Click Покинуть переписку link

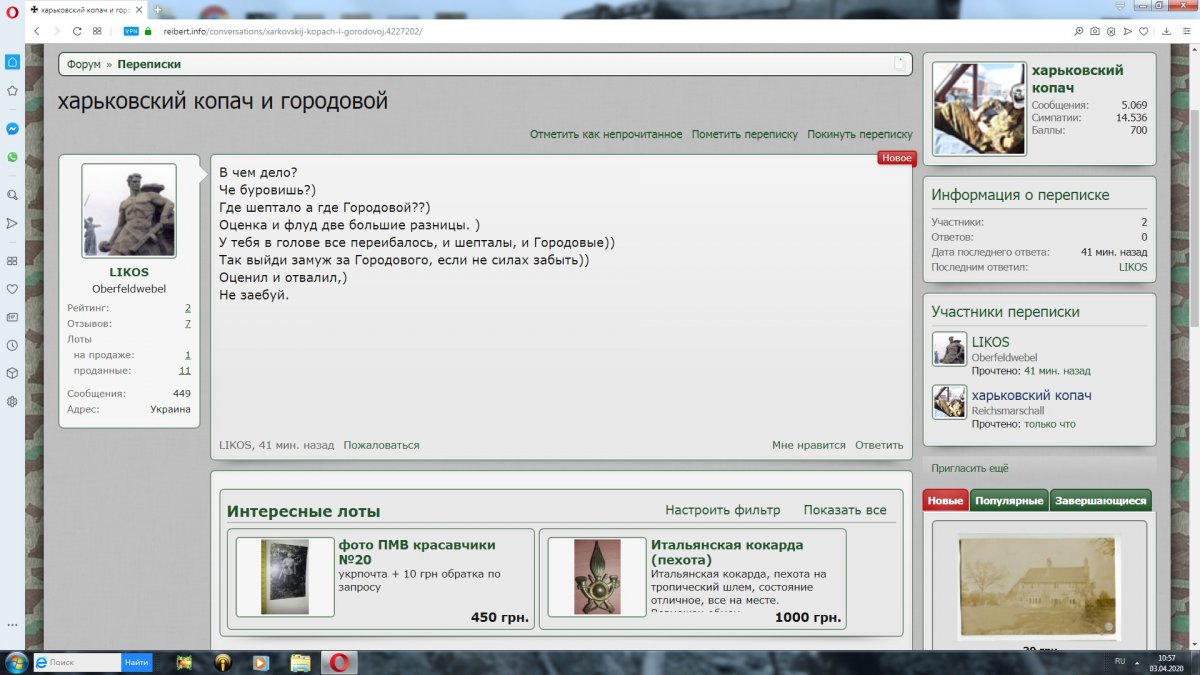[x=860, y=134]
